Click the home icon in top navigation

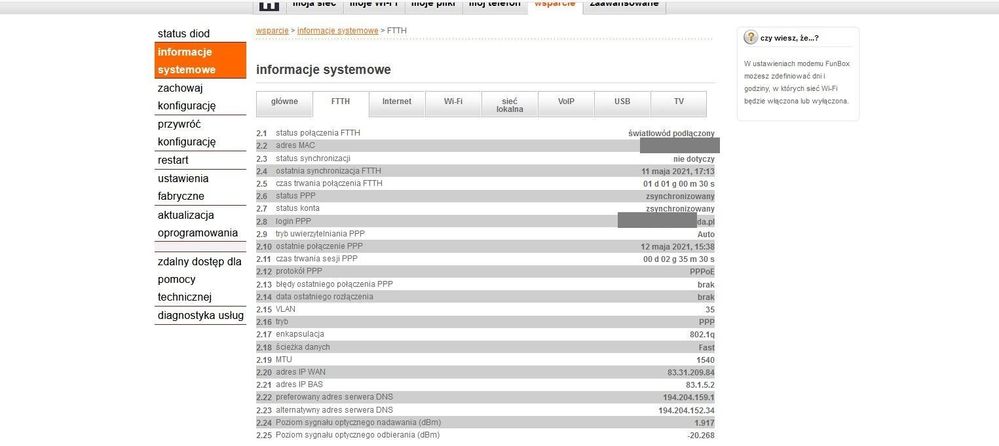268,5
